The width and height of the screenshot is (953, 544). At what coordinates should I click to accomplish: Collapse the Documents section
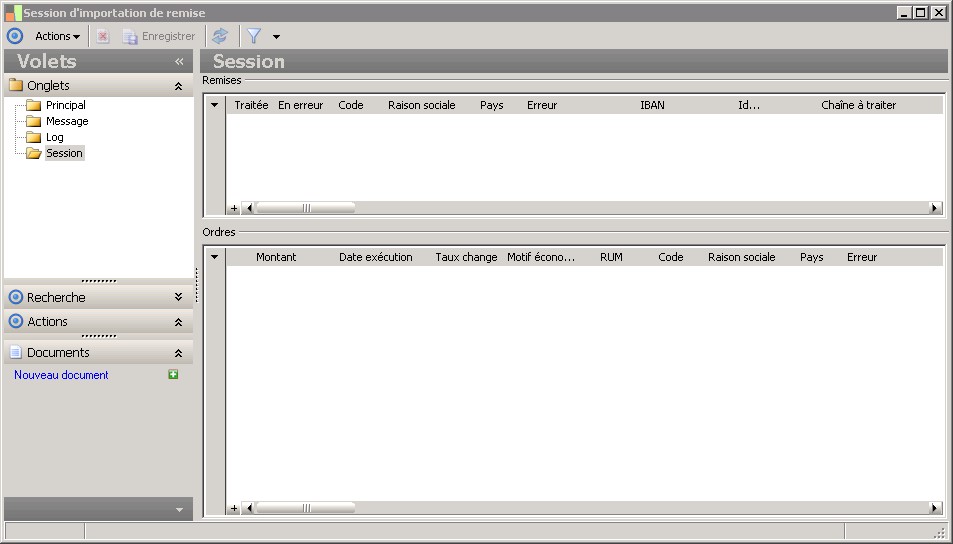[x=178, y=353]
